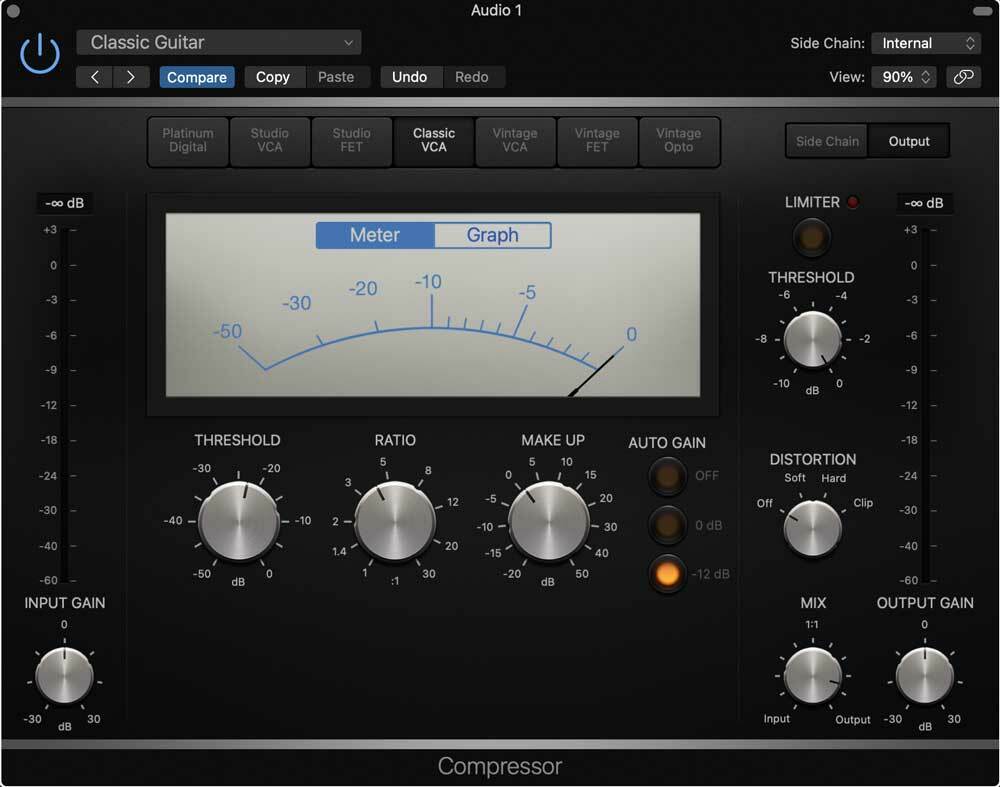Select the 0 dB Auto Gain option
This screenshot has height=787, width=1000.
point(665,525)
